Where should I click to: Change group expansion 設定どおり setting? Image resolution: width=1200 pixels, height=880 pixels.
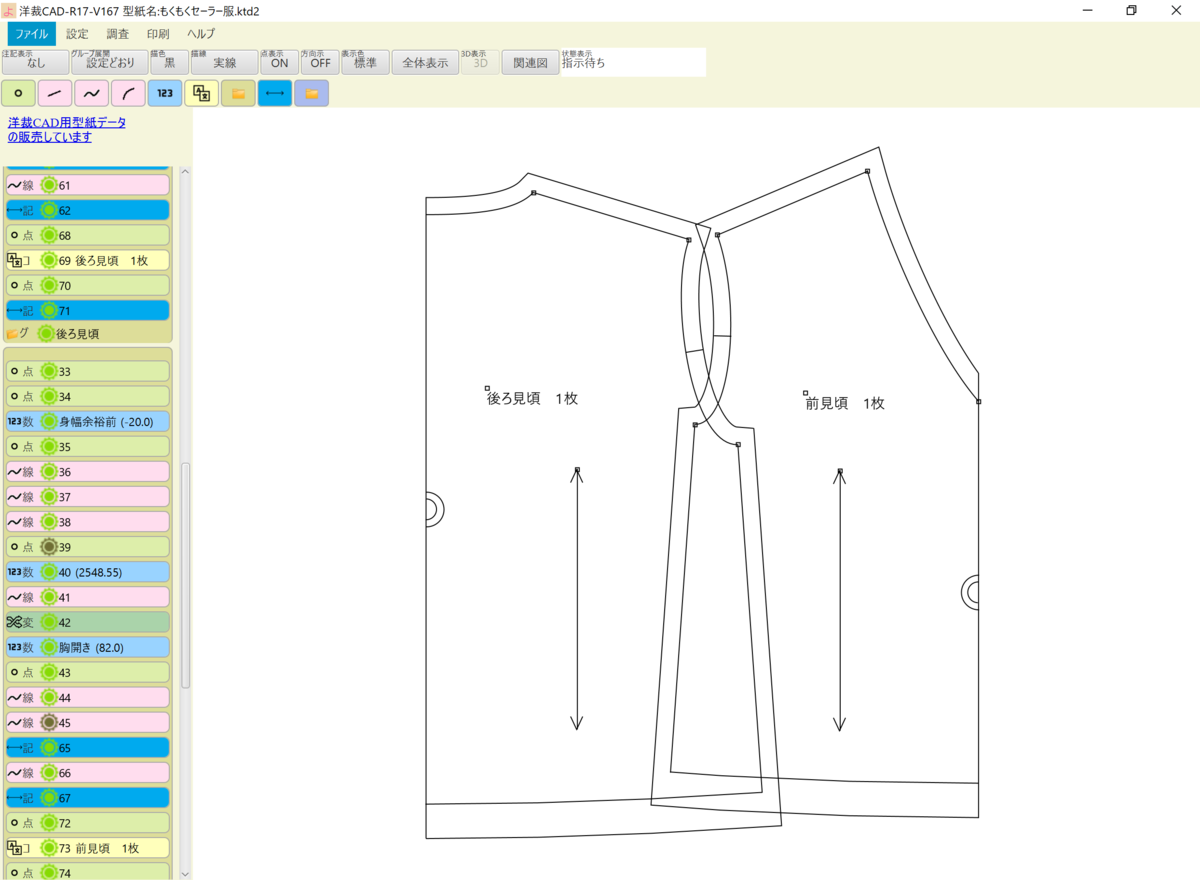pyautogui.click(x=110, y=62)
